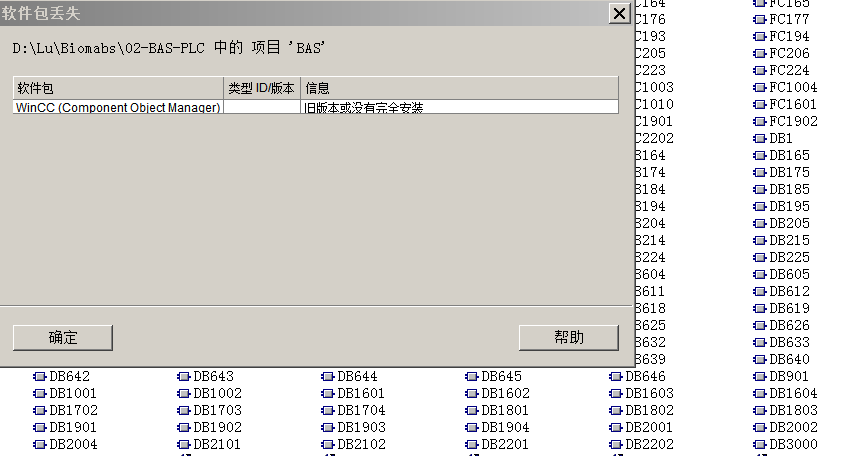Close the 软件包丢失 dialog
This screenshot has width=853, height=456.
click(x=620, y=13)
